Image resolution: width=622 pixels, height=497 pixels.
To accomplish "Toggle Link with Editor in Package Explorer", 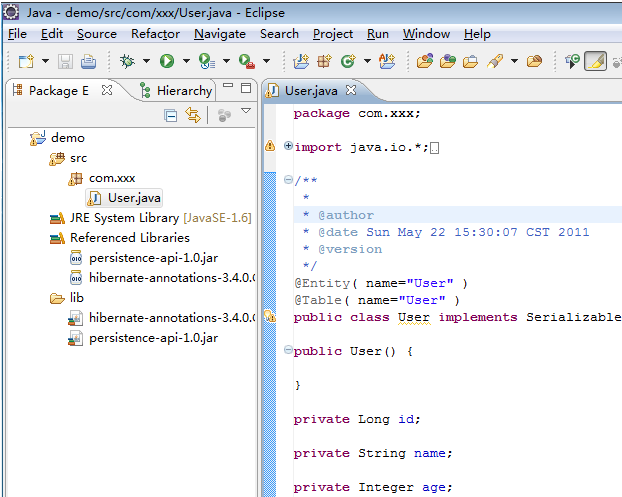I will 192,116.
